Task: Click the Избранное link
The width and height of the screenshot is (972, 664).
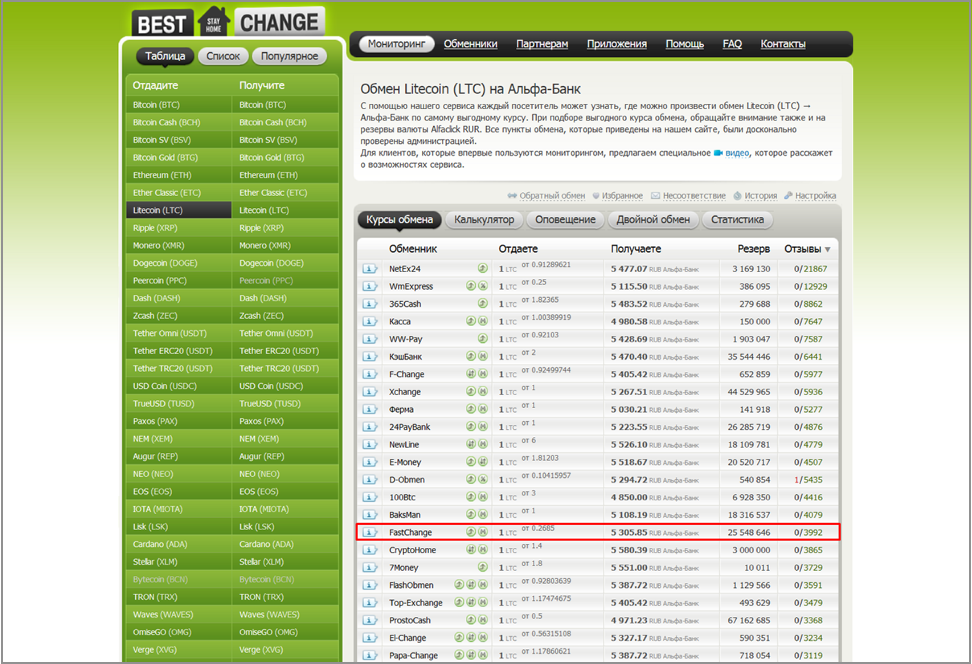Action: (x=622, y=196)
